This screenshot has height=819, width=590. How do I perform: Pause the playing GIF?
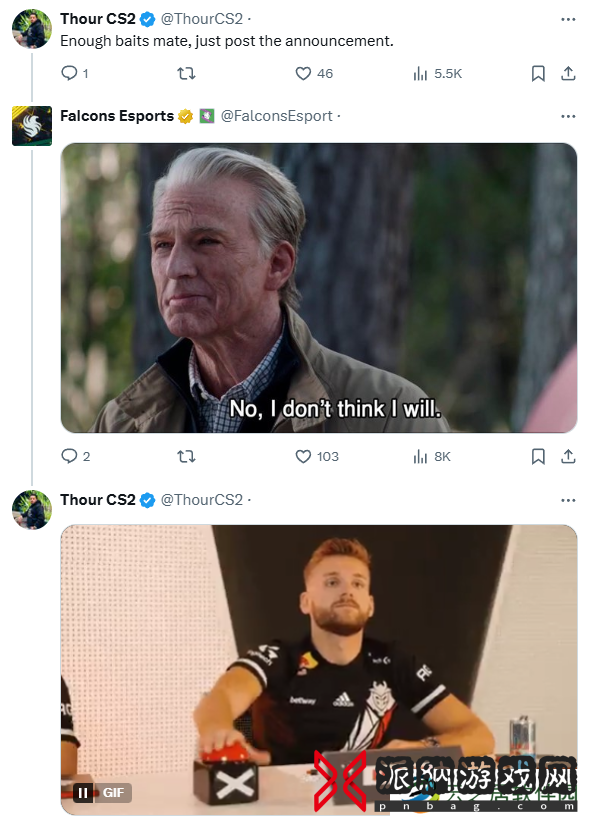[83, 793]
